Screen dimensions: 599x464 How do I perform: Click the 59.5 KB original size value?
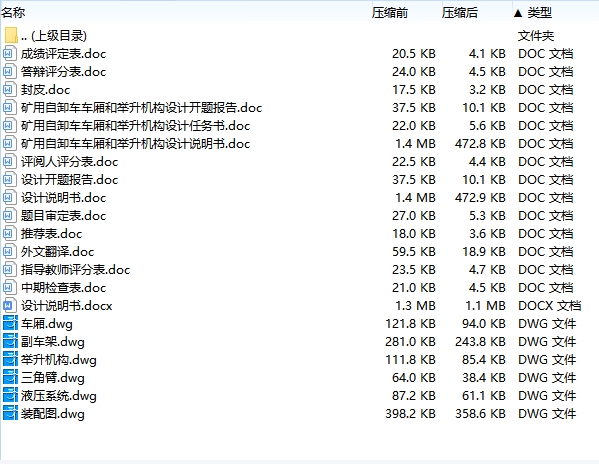tap(414, 251)
